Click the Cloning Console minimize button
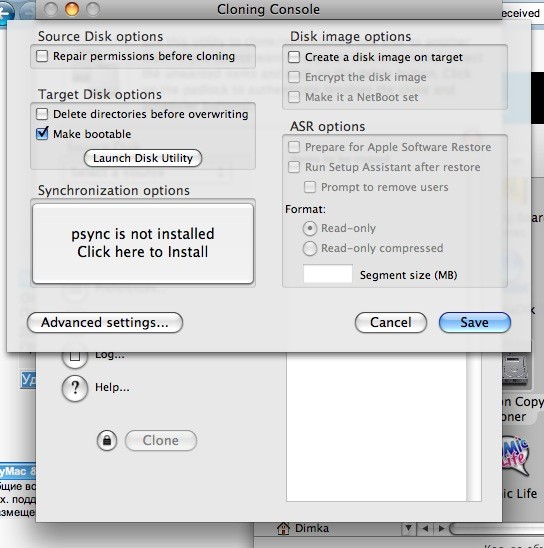 (72, 9)
